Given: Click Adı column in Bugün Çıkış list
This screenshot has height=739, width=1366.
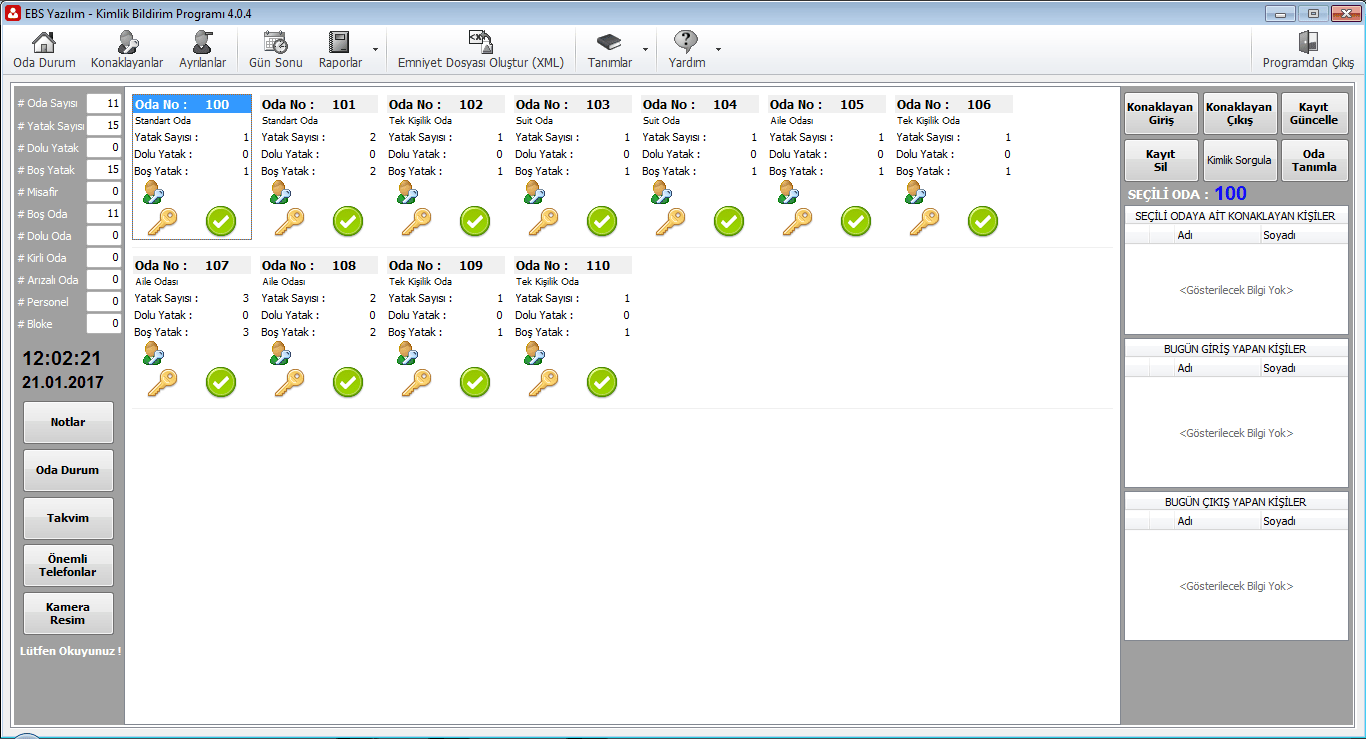Looking at the screenshot, I should (x=1217, y=521).
